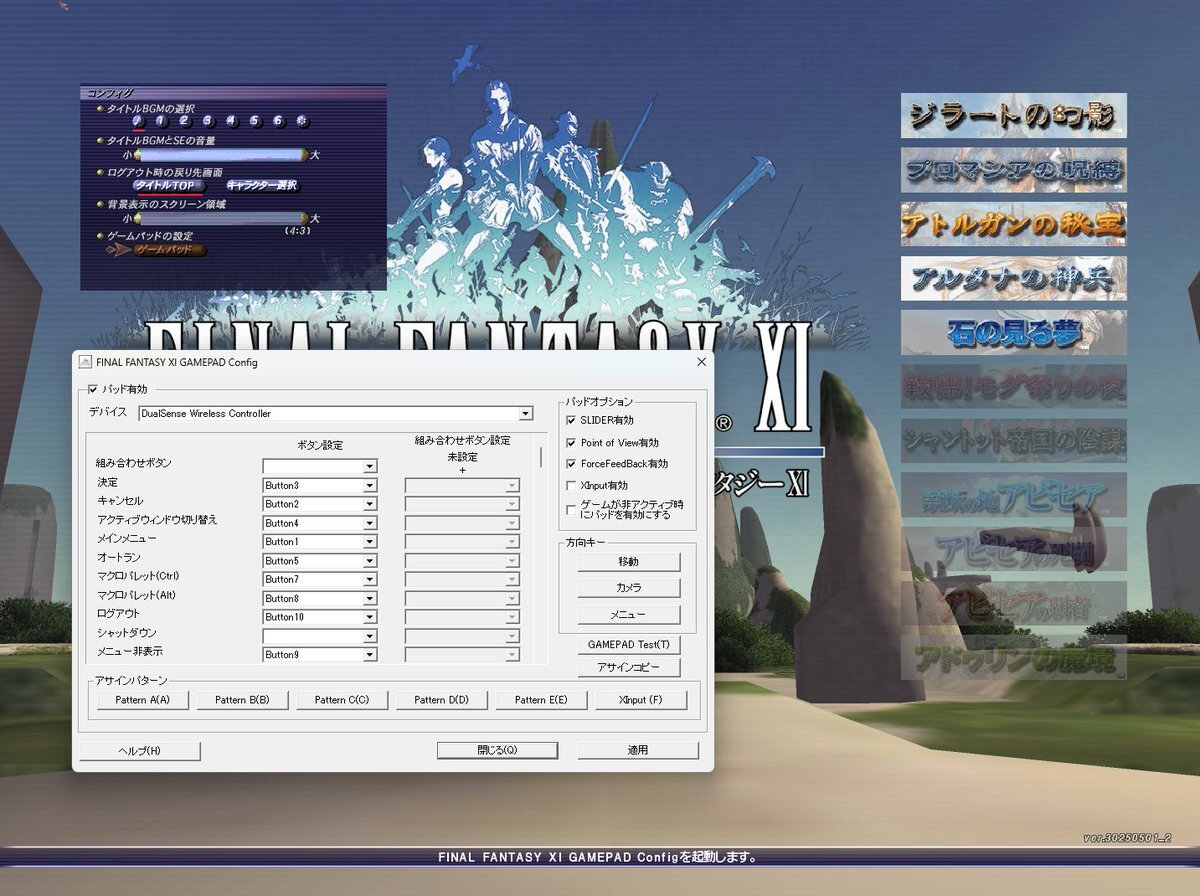The image size is (1200, 896).
Task: Click the (4:3) aspect ratio text
Action: point(299,231)
